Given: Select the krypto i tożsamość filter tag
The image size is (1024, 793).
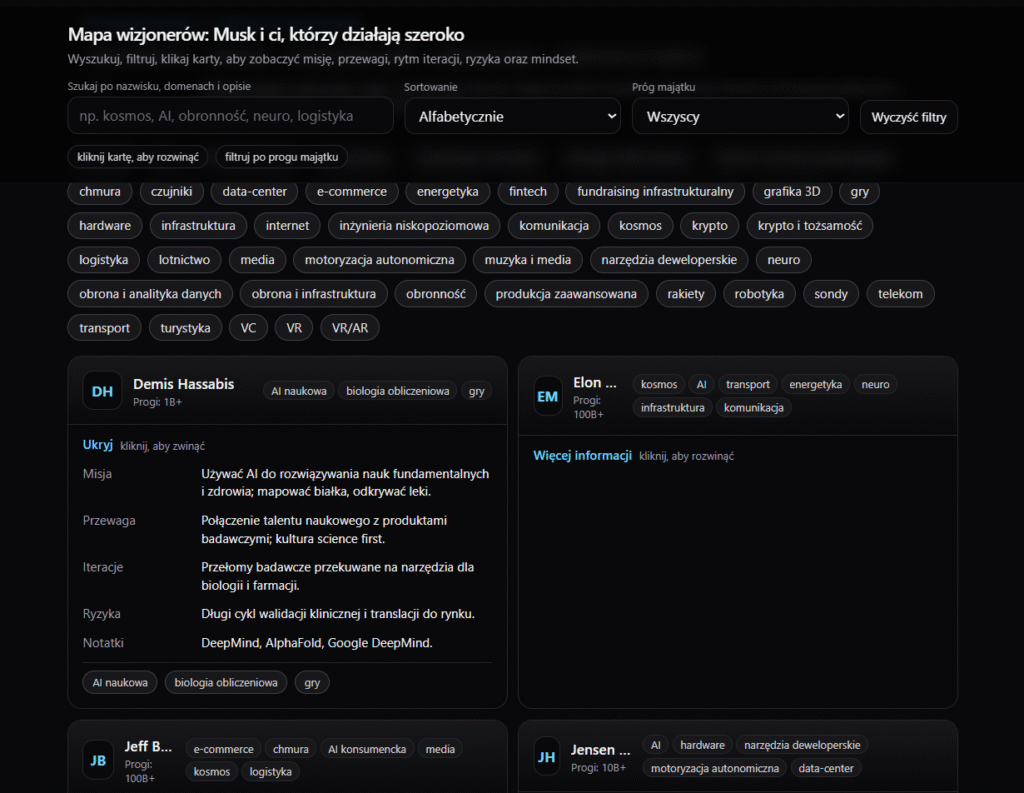Looking at the screenshot, I should click(x=810, y=225).
